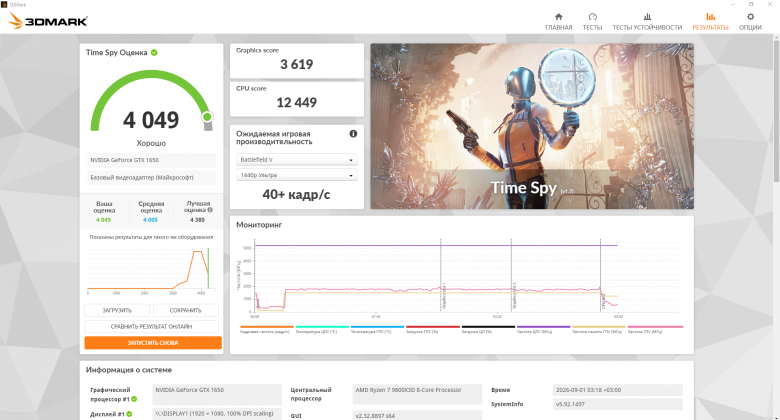The height and width of the screenshot is (420, 780).
Task: Click the Сохранить button
Action: (x=186, y=310)
